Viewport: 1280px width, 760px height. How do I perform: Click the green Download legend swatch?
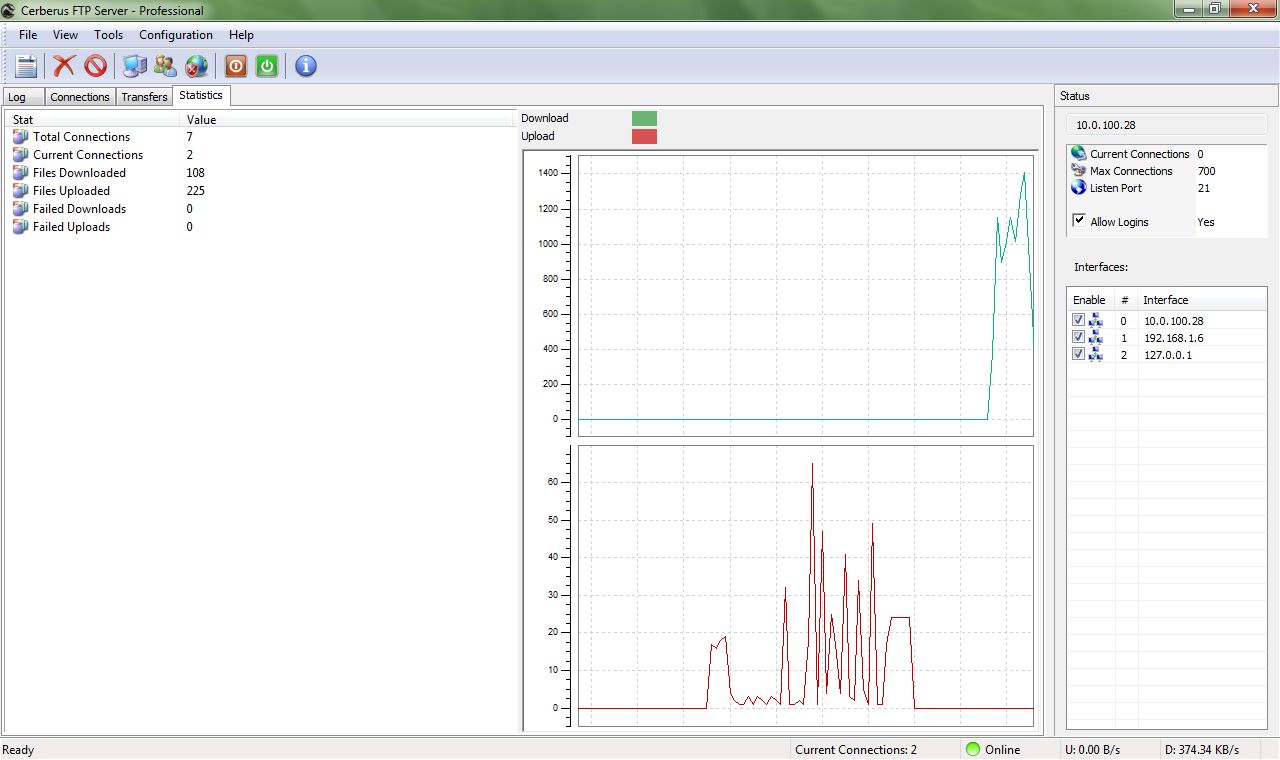tap(644, 118)
